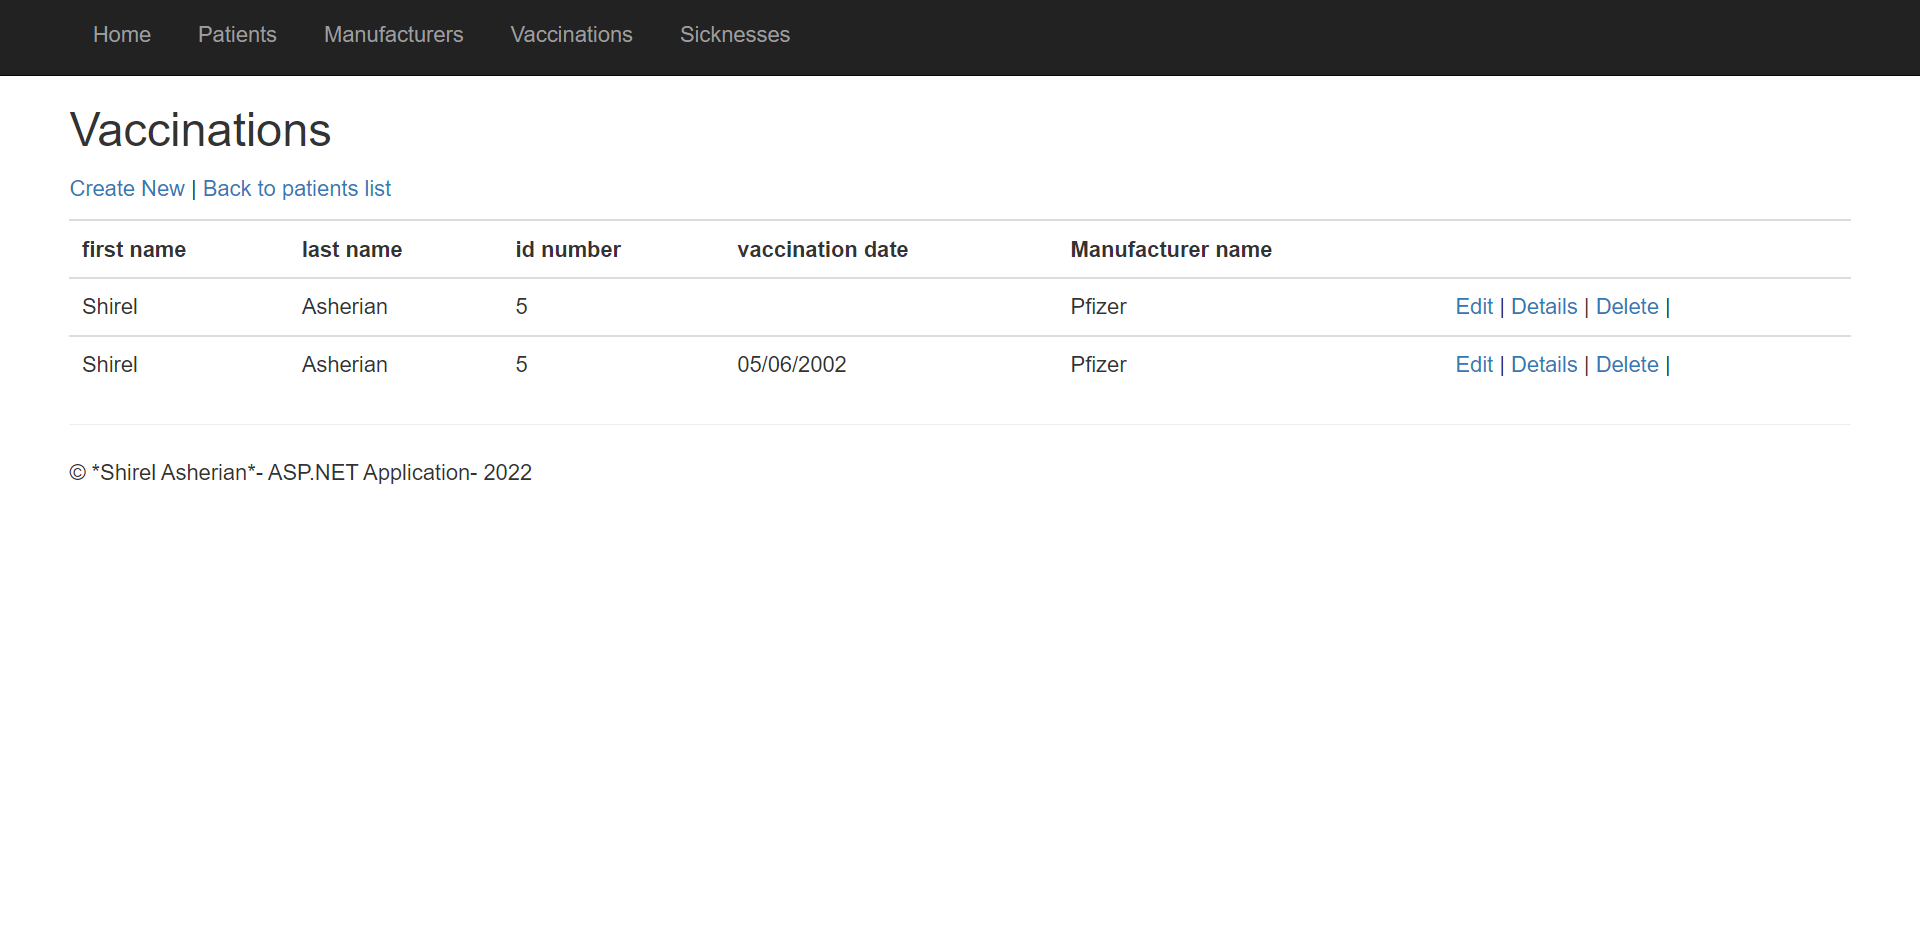Click Asherian in the 05/06/2002 row
Image resolution: width=1920 pixels, height=927 pixels.
tap(345, 365)
